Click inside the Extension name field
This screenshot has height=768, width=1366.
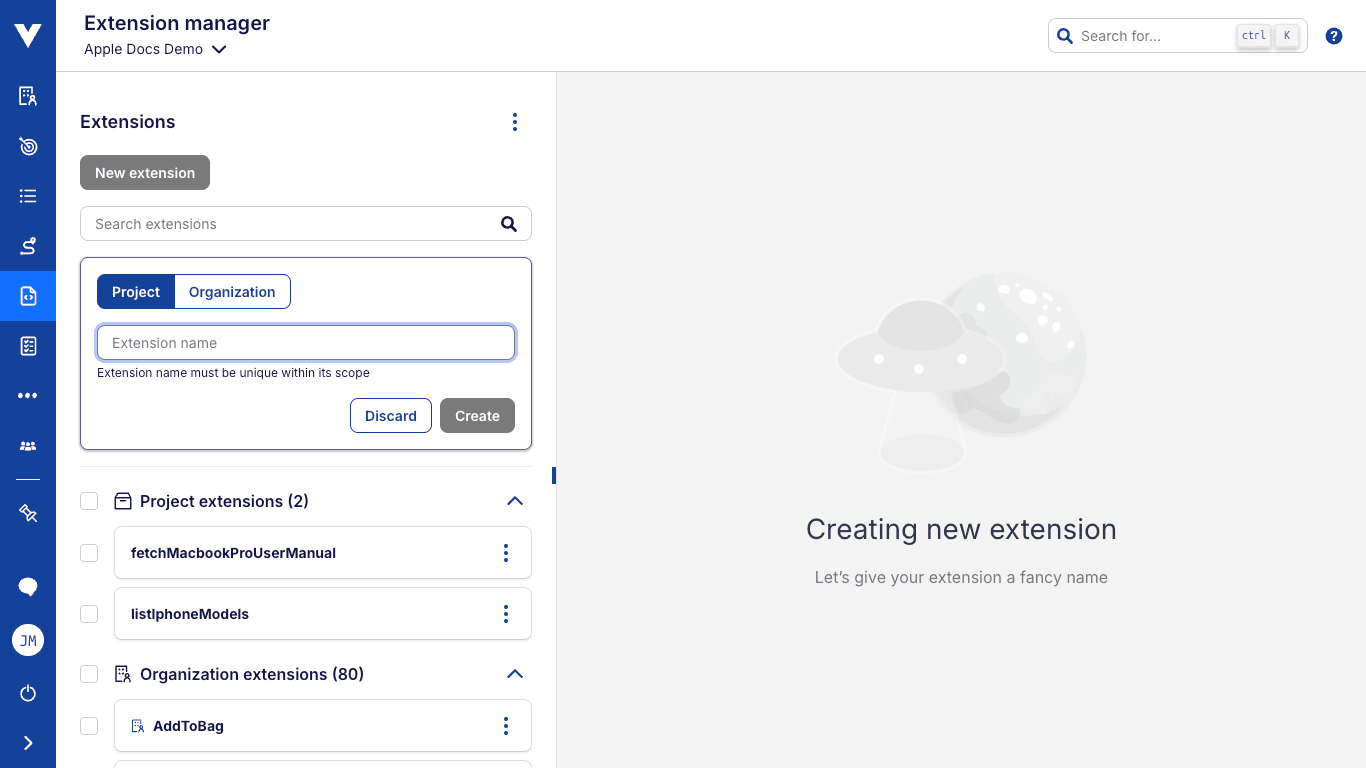[305, 342]
